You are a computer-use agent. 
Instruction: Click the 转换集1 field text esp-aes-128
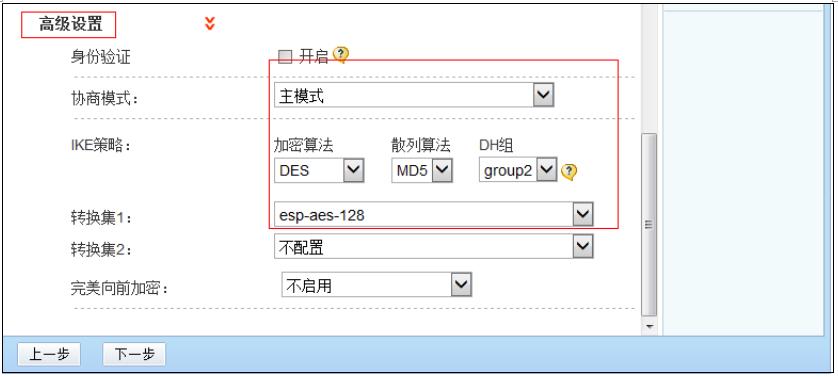pos(322,216)
